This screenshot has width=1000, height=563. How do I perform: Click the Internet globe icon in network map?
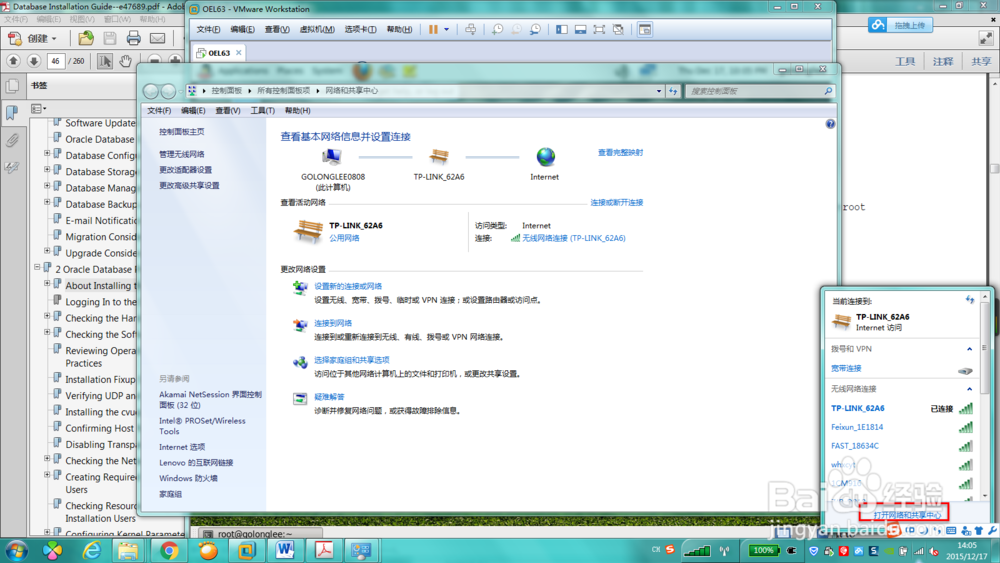coord(545,156)
